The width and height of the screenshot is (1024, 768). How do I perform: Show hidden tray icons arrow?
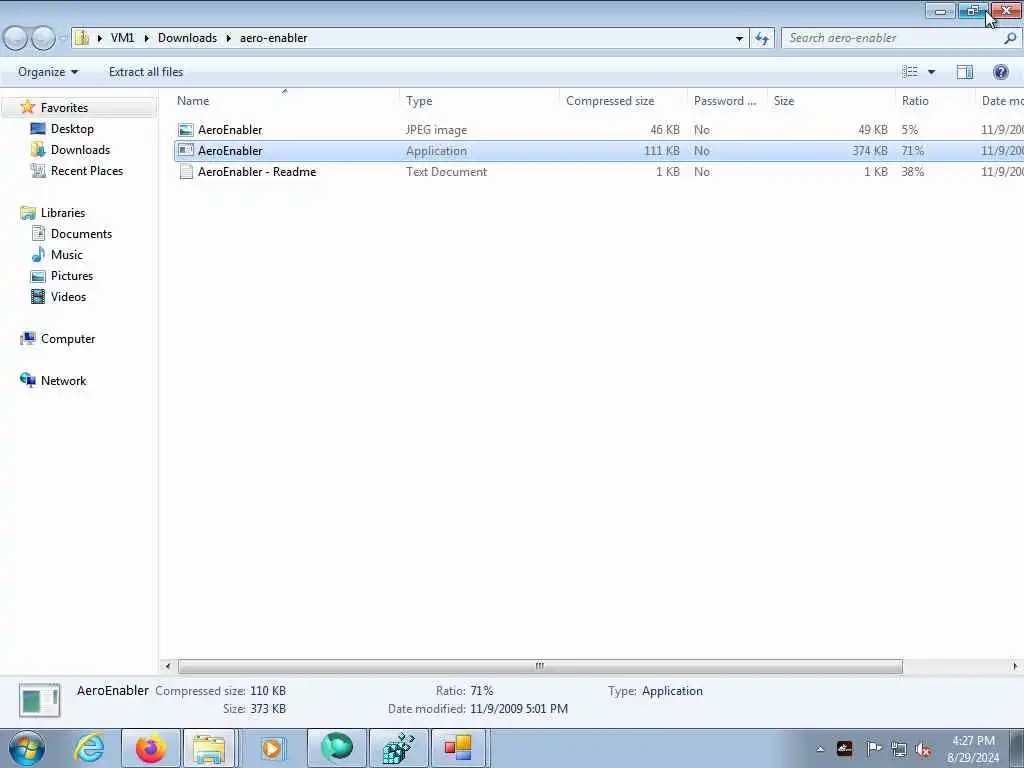click(x=820, y=749)
